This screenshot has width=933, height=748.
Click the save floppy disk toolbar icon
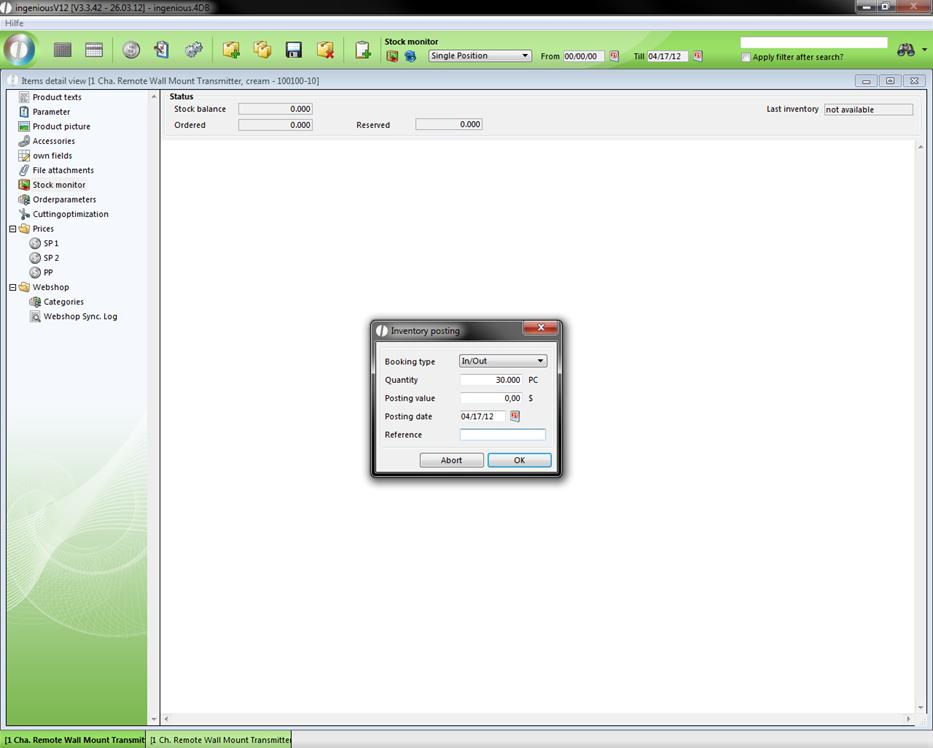[x=294, y=50]
